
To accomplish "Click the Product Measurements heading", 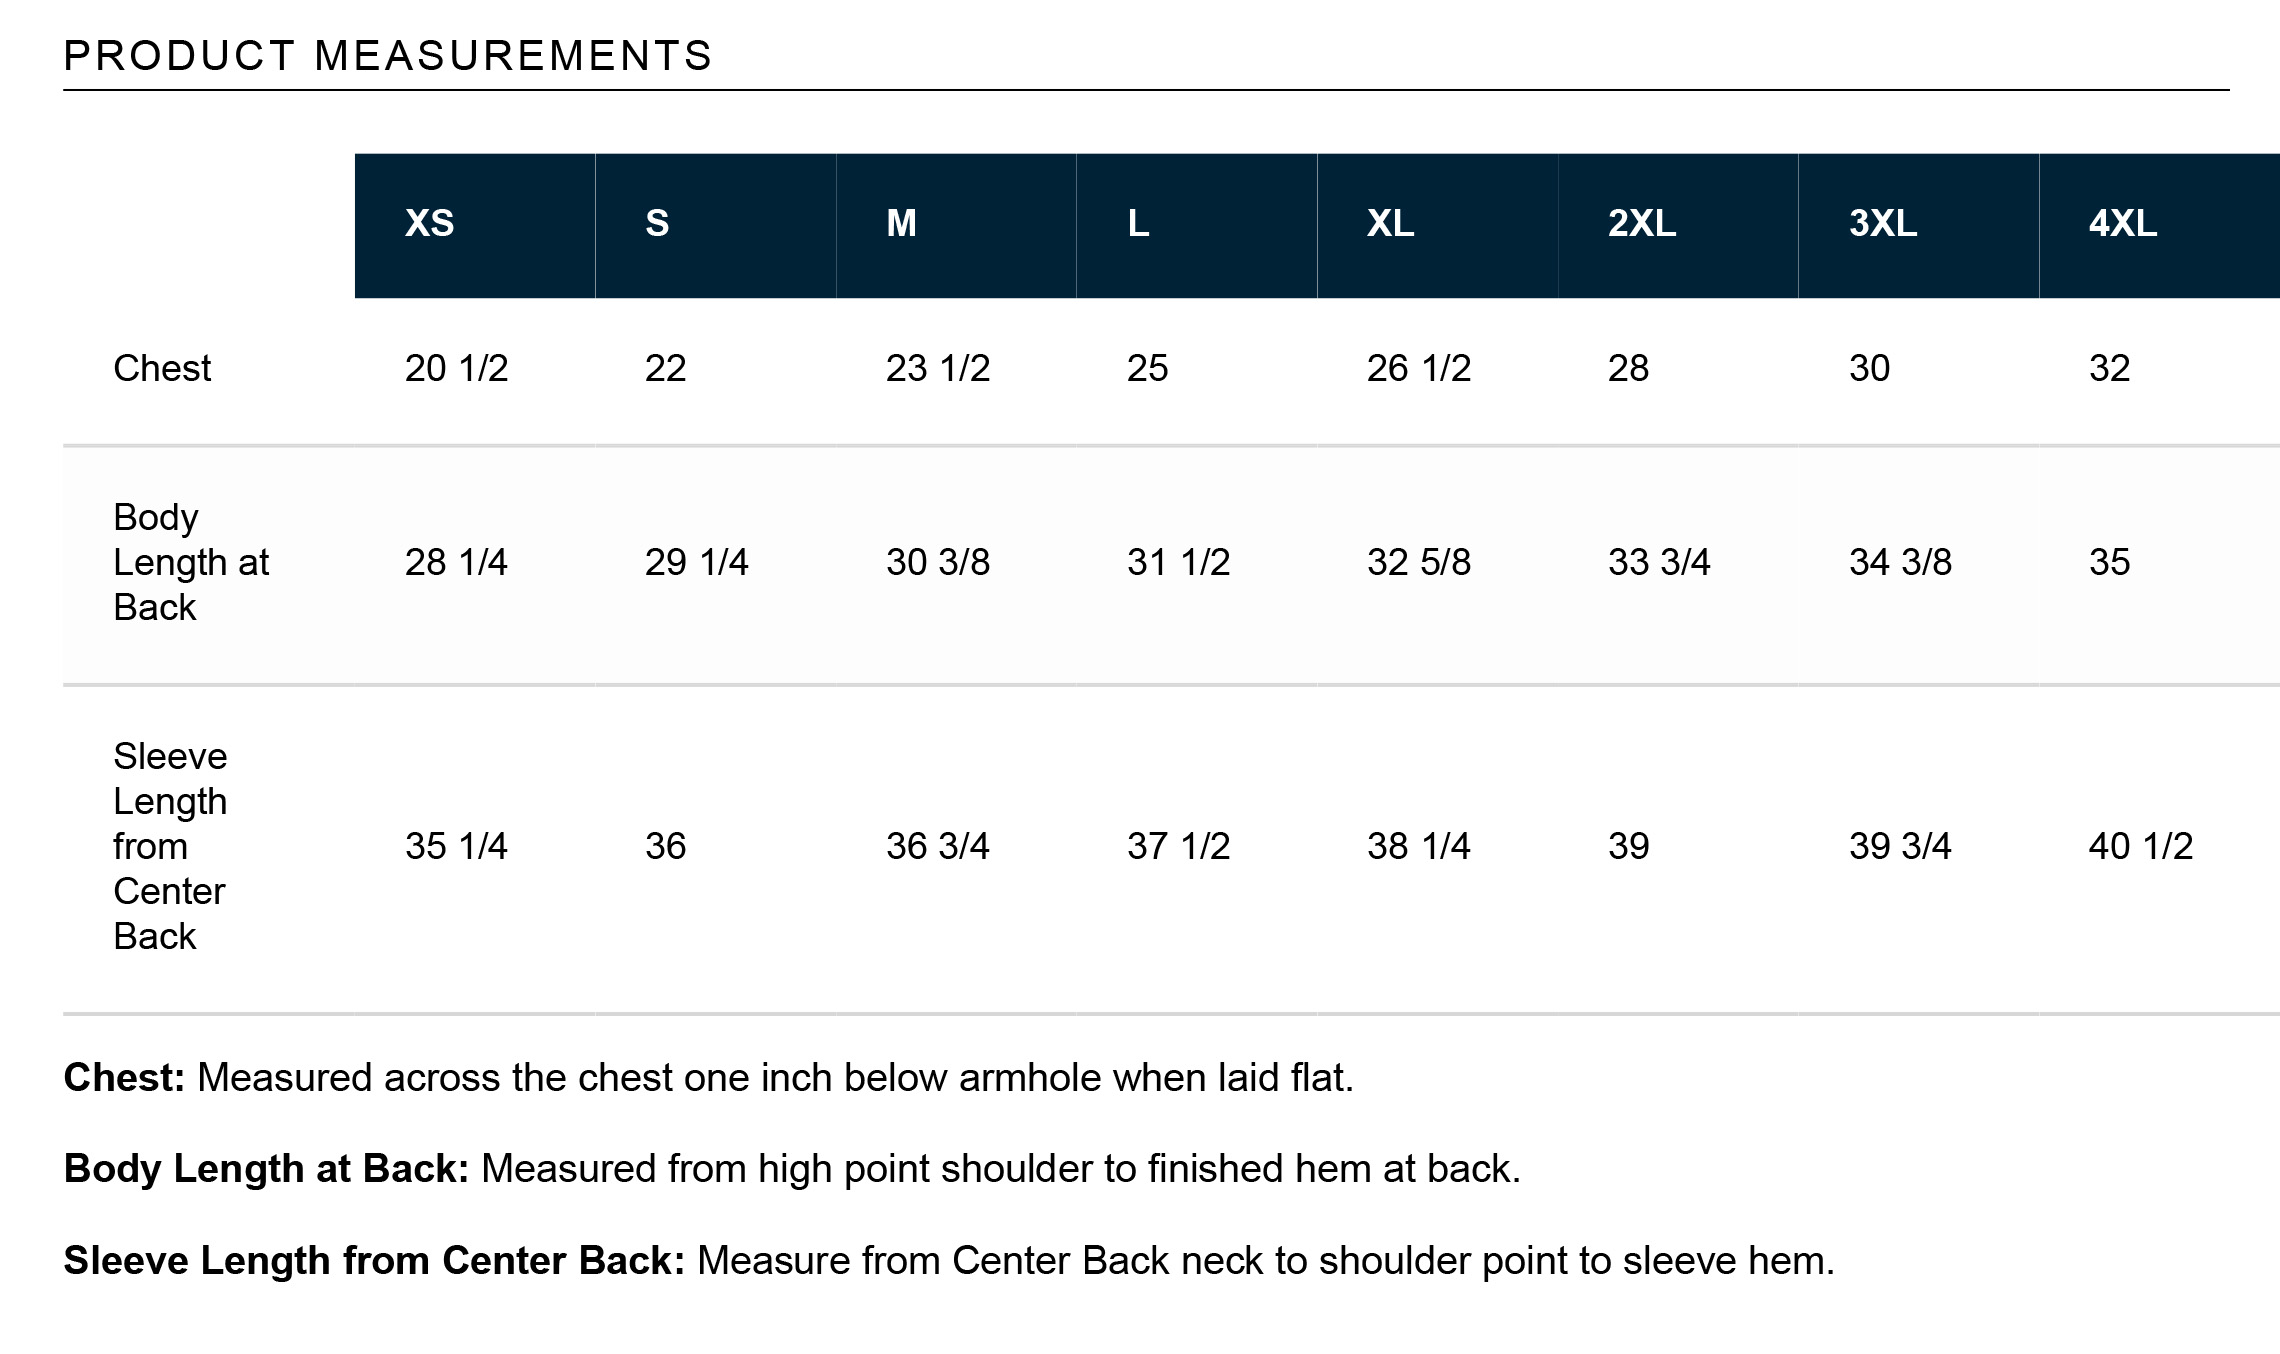I will point(388,56).
